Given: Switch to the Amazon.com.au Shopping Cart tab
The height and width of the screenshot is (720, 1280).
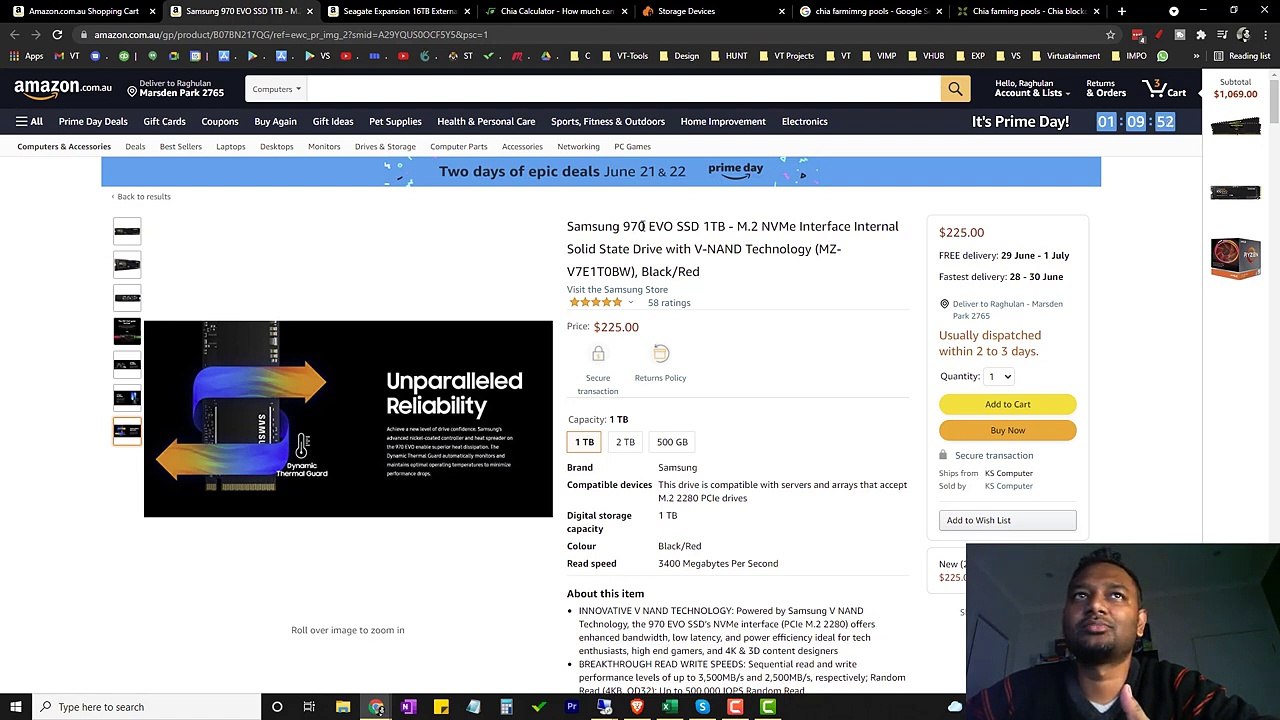Looking at the screenshot, I should (84, 11).
